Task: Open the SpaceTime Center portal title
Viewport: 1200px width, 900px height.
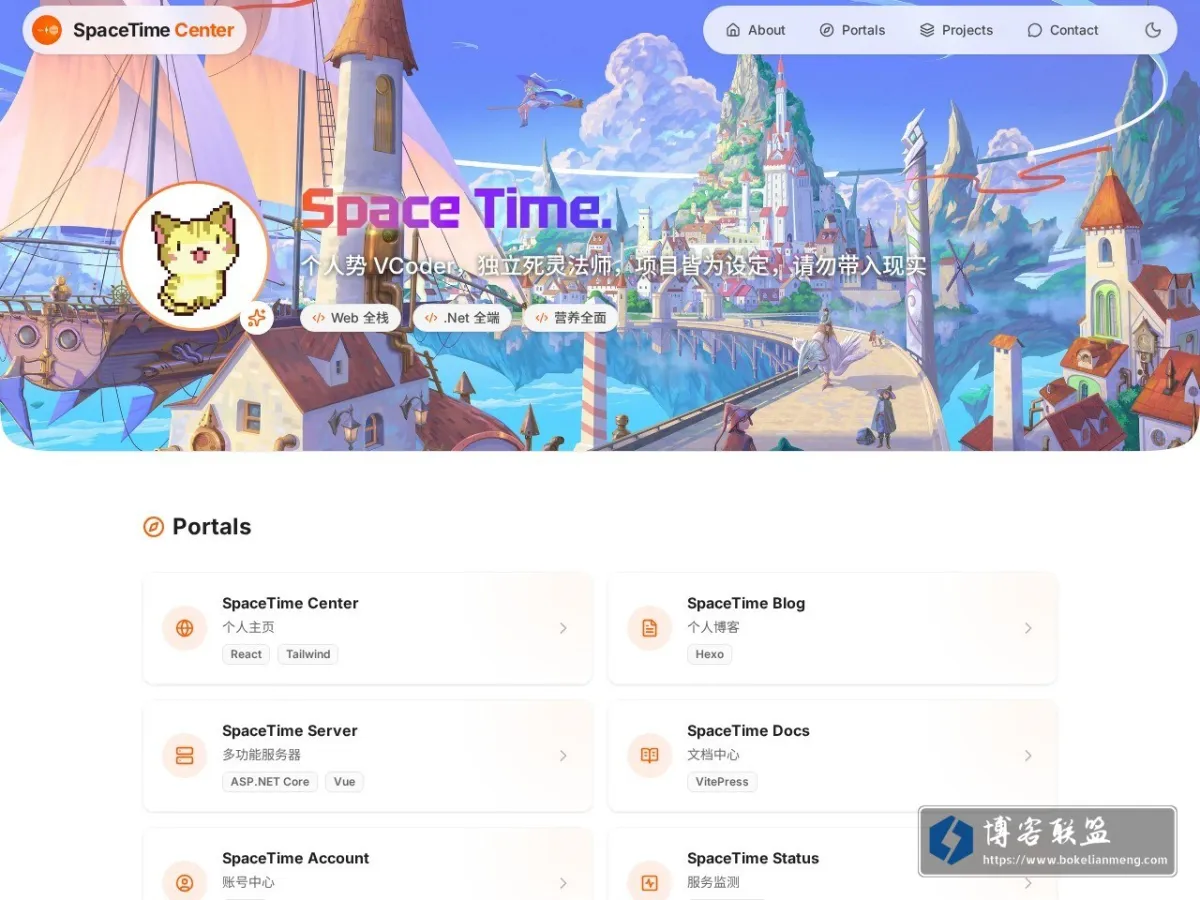Action: click(290, 603)
